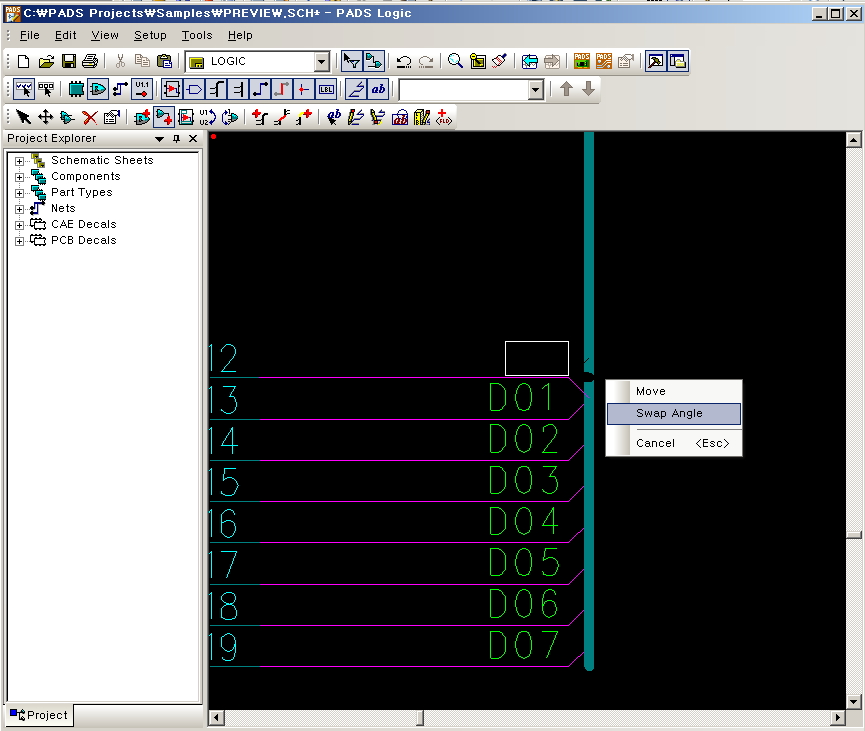Viewport: 865px width, 731px height.
Task: Click the Add Field FLD icon
Action: (x=444, y=117)
